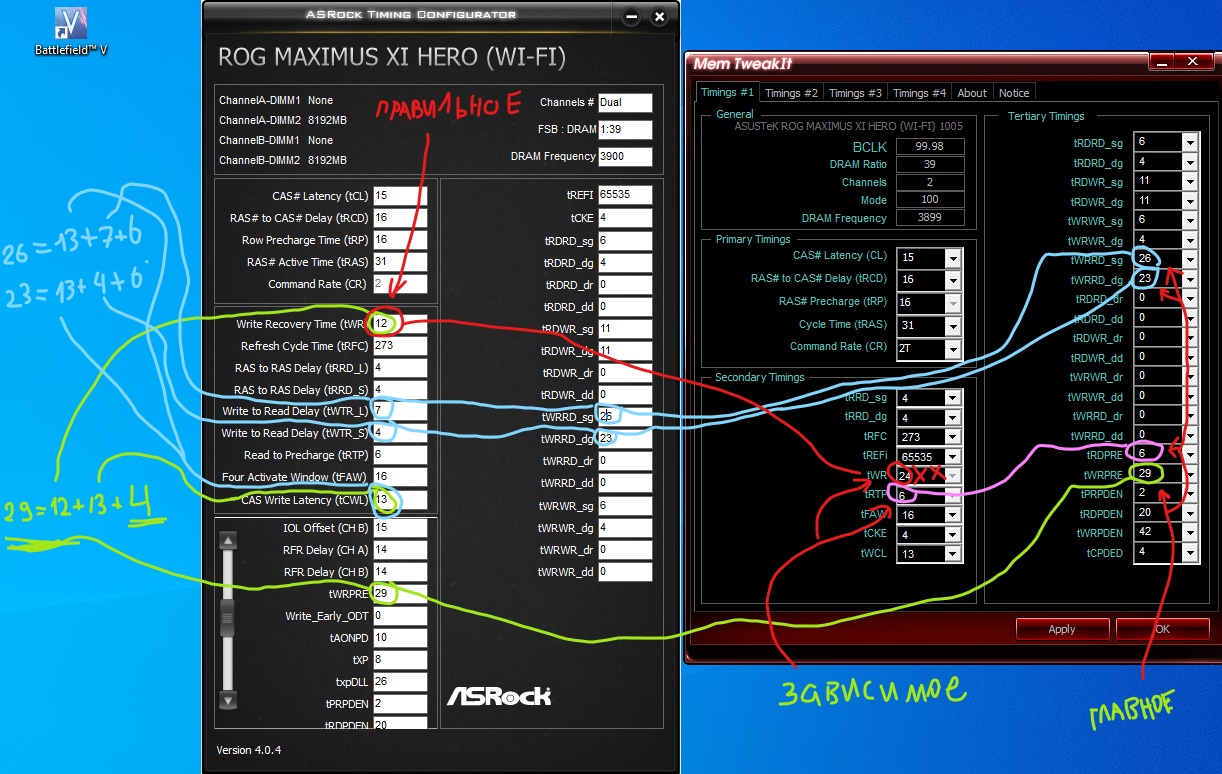Viewport: 1222px width, 774px height.
Task: Open the tRDPDEN dropdown in Tertiary Timings
Action: click(1190, 513)
